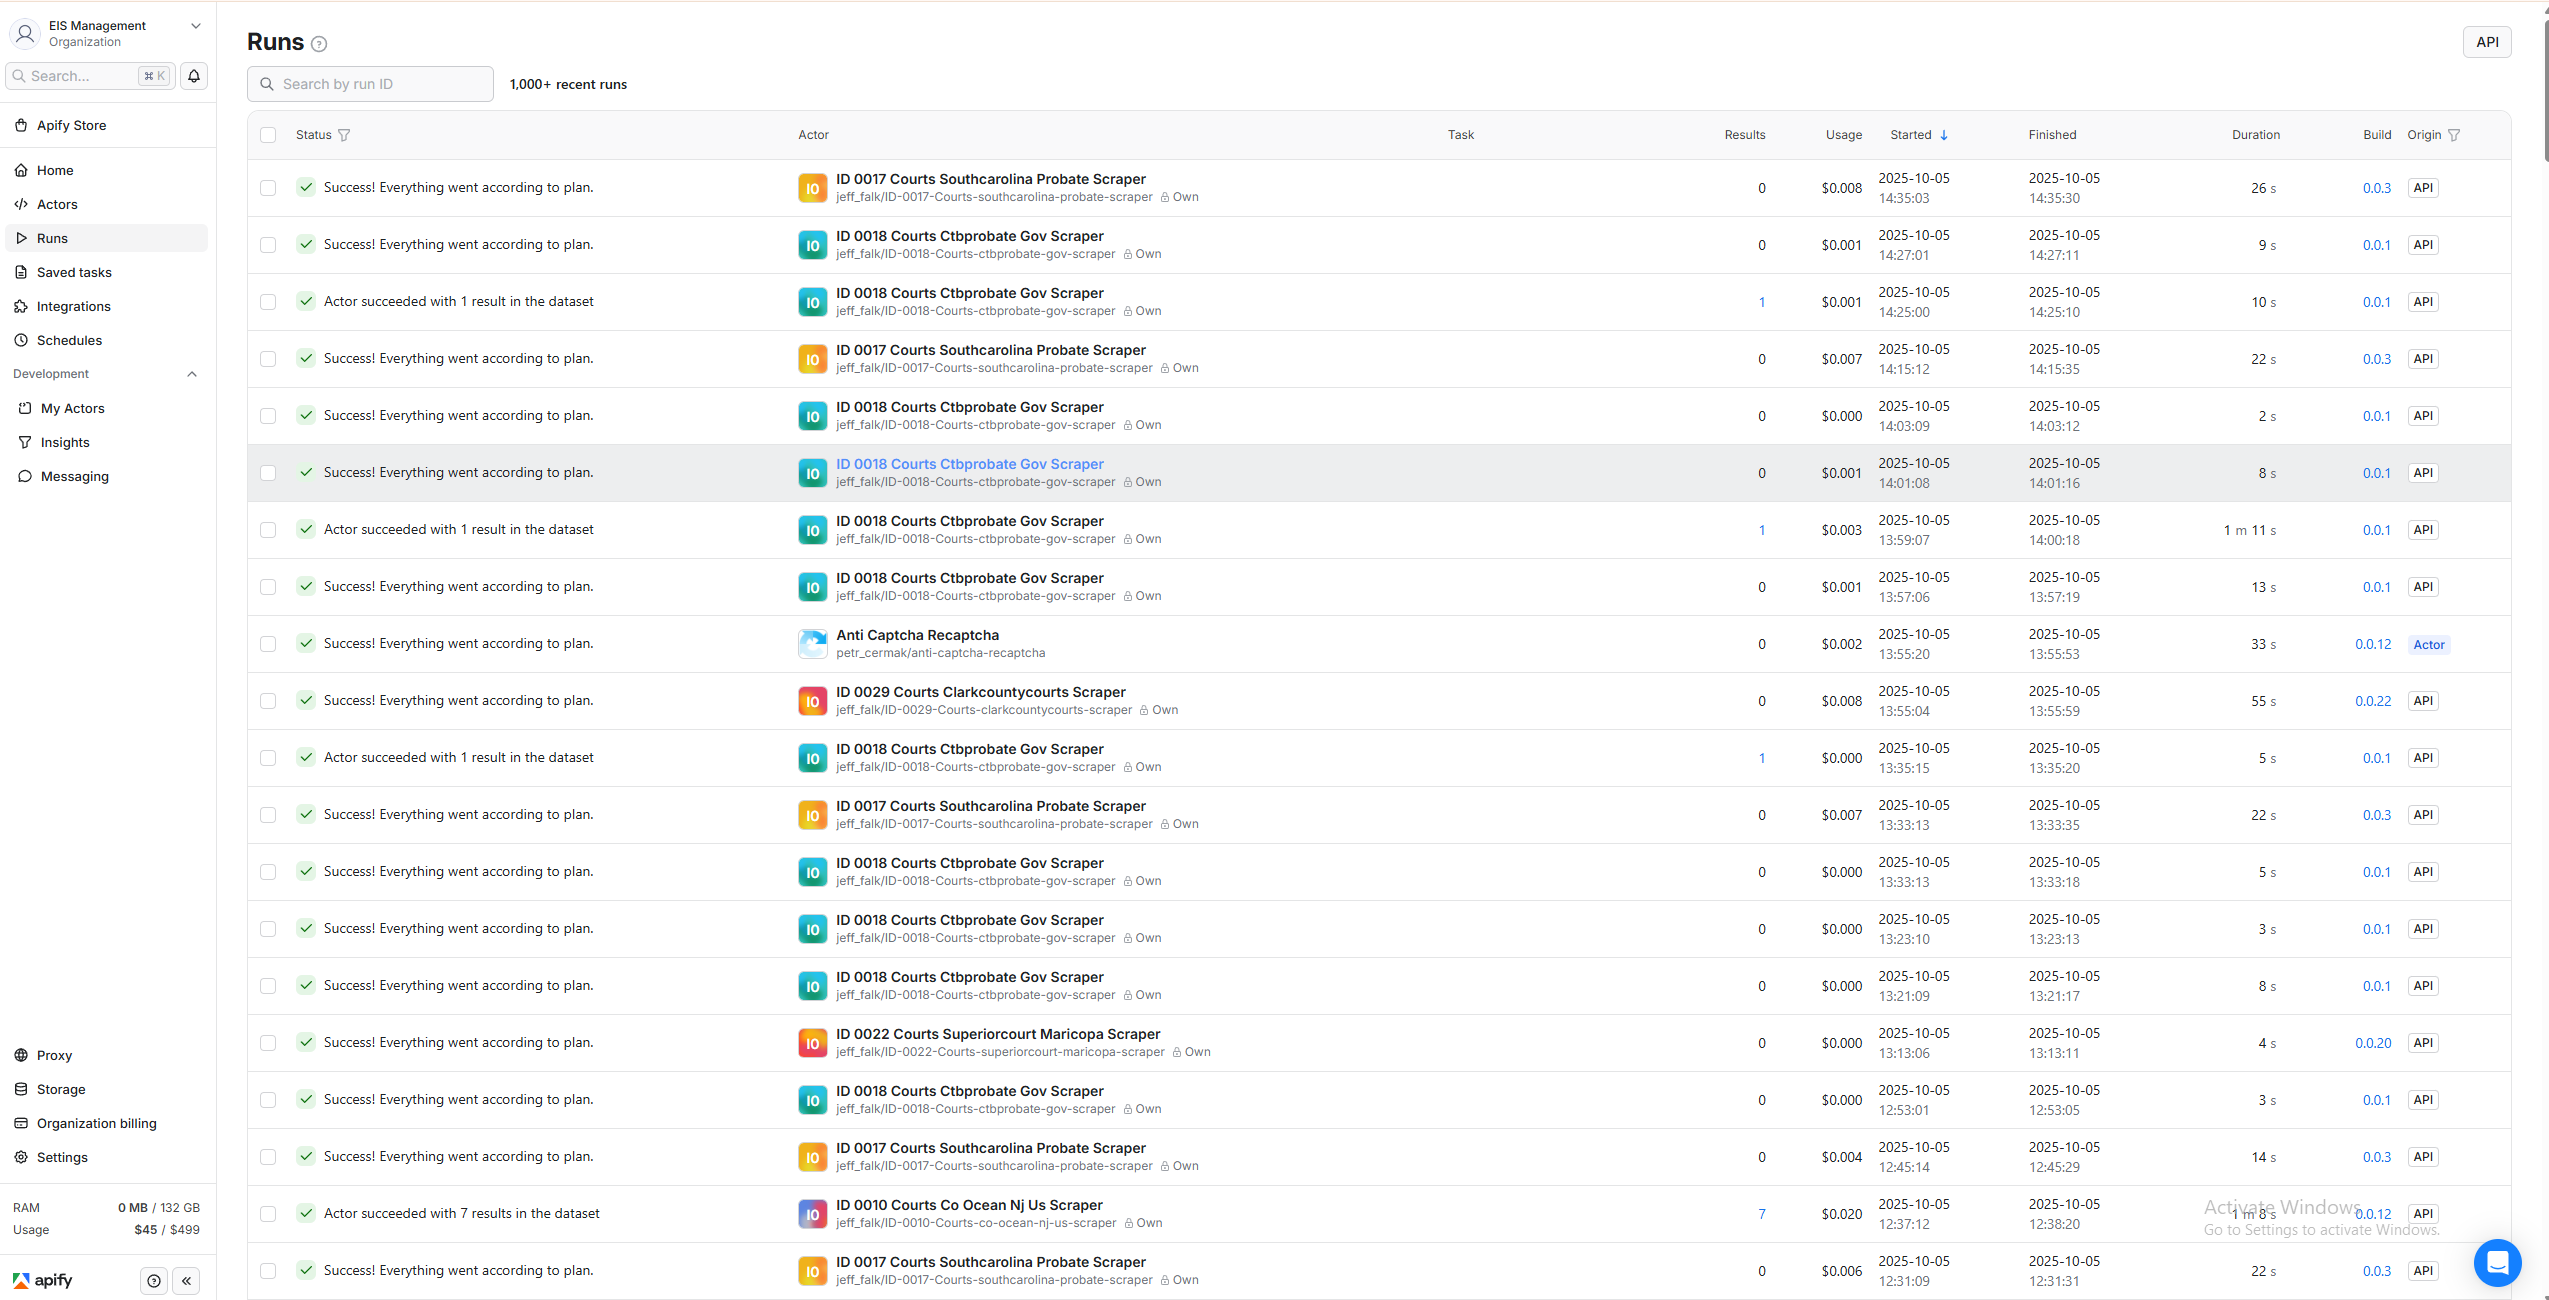Open build 0.0.12 of the Anti Captcha run
The height and width of the screenshot is (1300, 2549).
point(2373,644)
